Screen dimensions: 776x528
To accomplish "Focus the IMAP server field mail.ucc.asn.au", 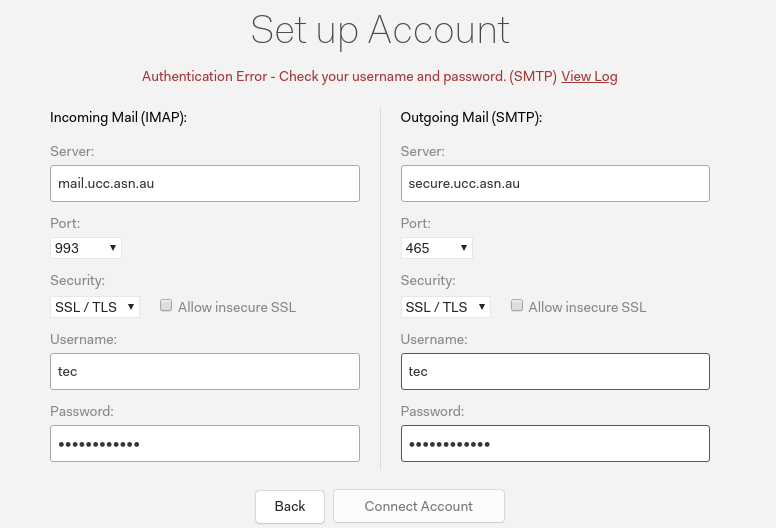I will [205, 184].
